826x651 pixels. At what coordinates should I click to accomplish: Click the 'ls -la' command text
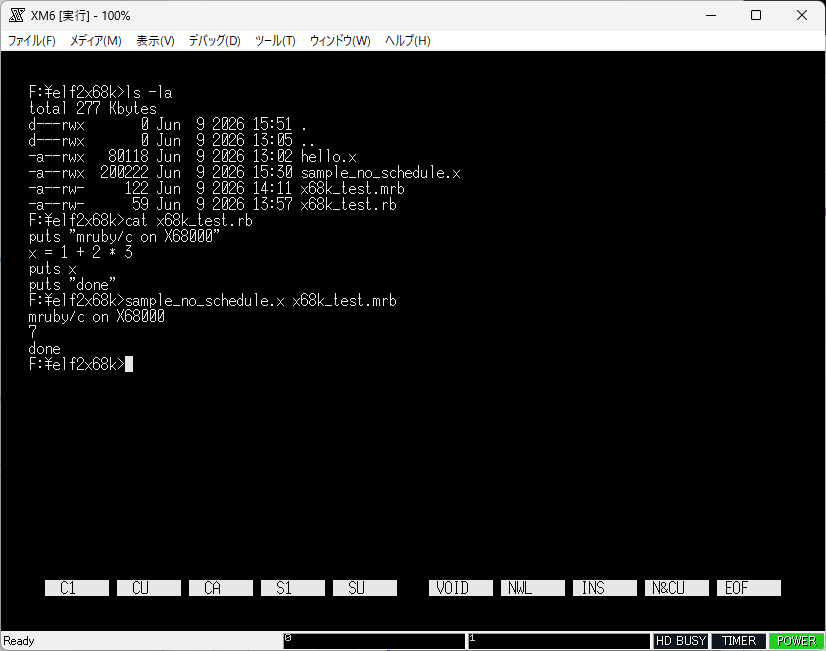point(149,93)
